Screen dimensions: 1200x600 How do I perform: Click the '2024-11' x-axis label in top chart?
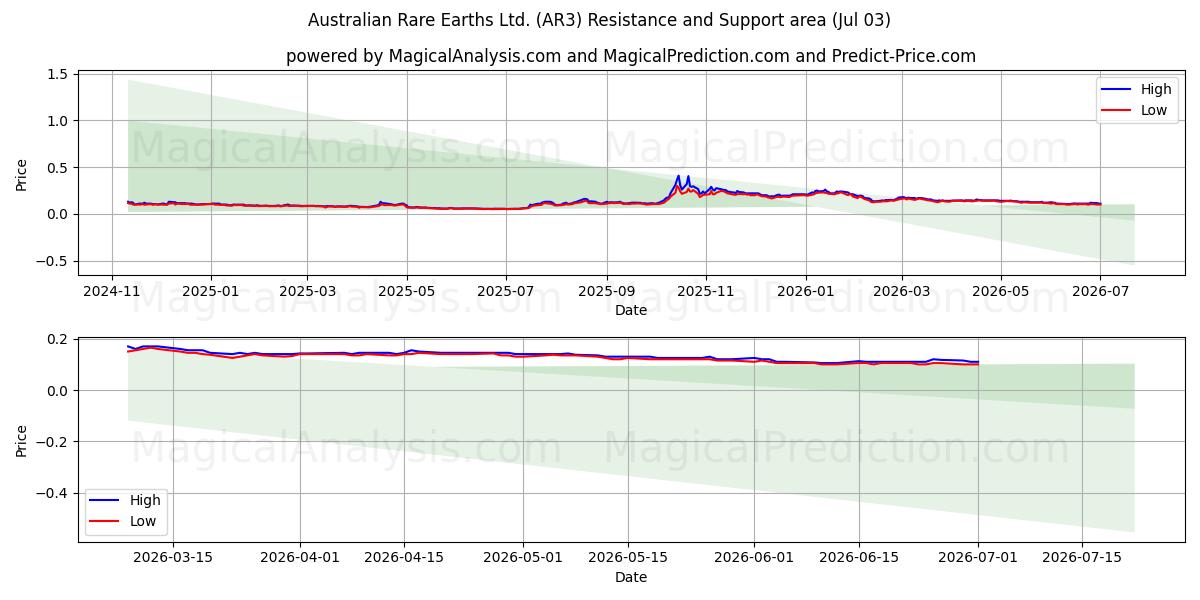pos(111,292)
